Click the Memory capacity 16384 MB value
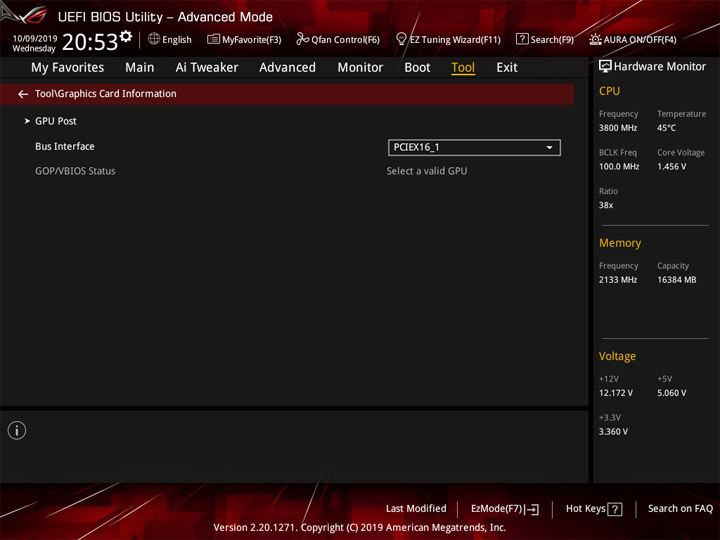The width and height of the screenshot is (720, 540). click(676, 280)
